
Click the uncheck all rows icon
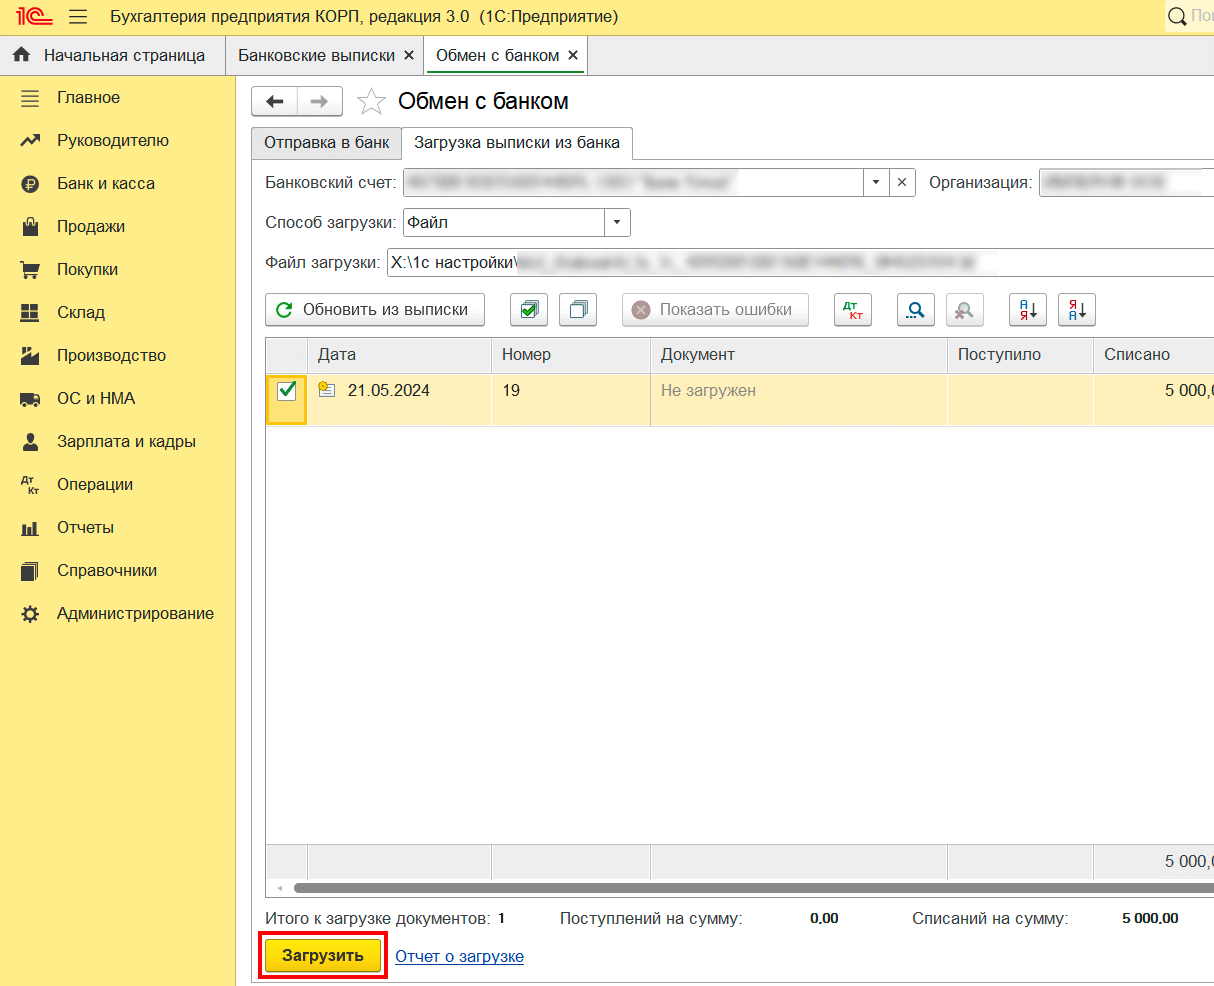pyautogui.click(x=578, y=310)
